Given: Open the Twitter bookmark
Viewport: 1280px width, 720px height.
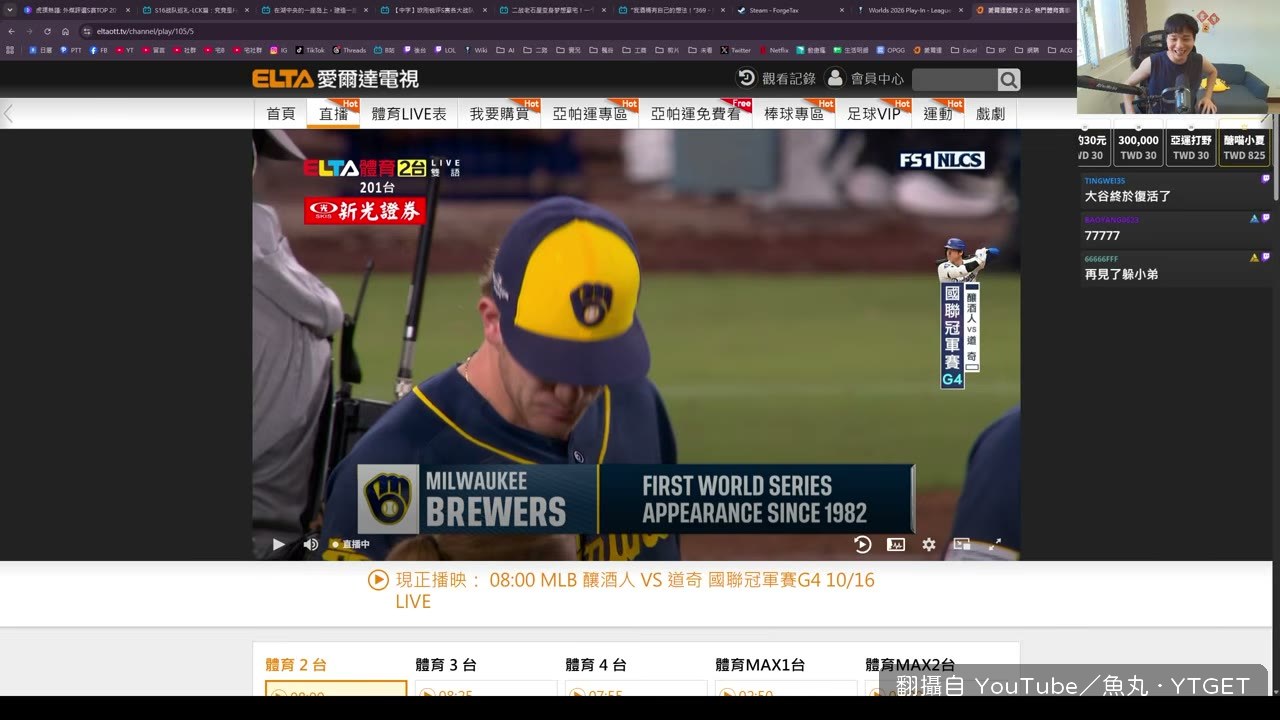Looking at the screenshot, I should coord(735,49).
